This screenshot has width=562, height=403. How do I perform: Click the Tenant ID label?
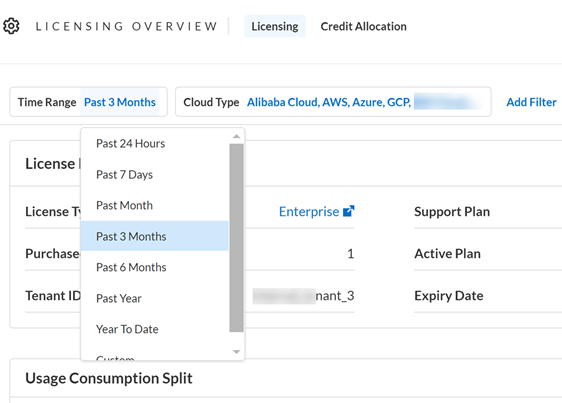point(53,296)
